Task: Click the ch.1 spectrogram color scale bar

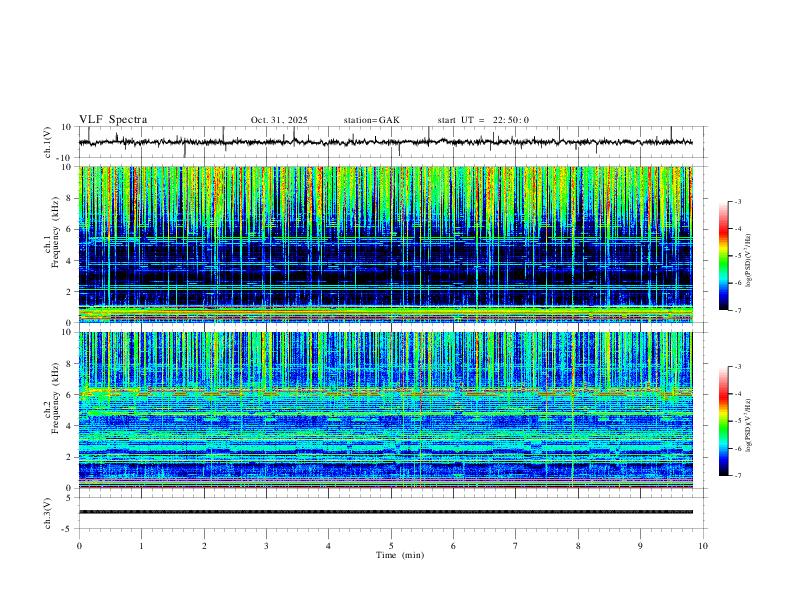Action: (x=723, y=256)
